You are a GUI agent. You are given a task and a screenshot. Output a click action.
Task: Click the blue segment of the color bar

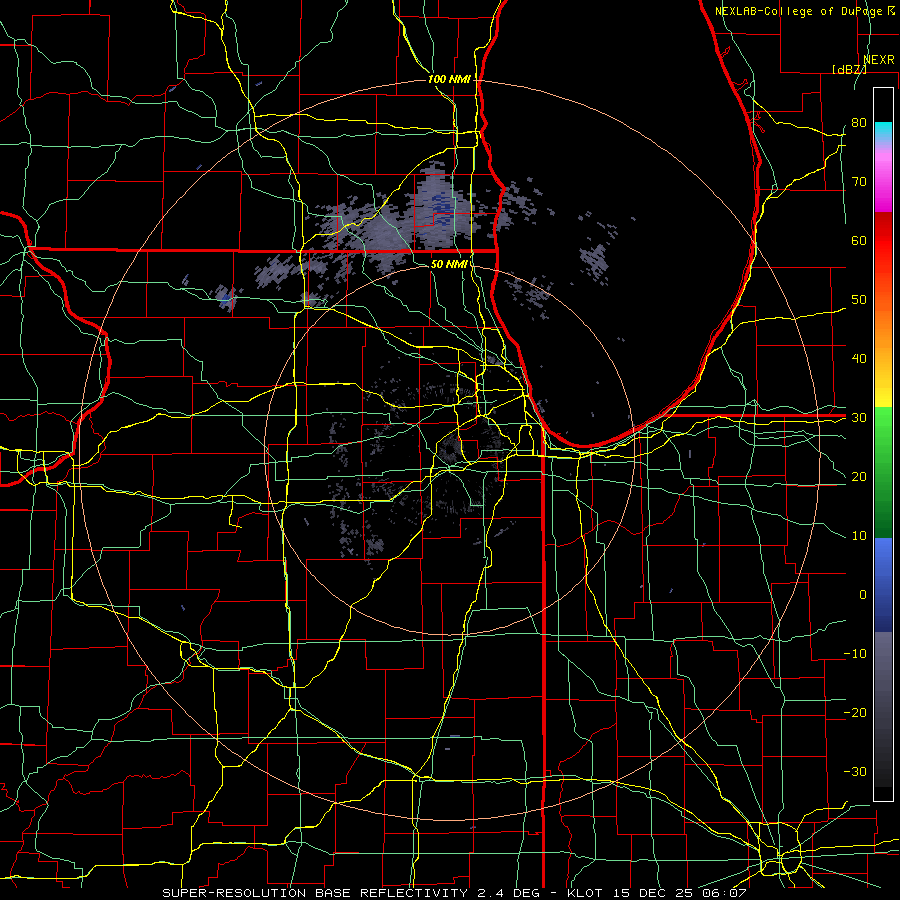pyautogui.click(x=883, y=584)
